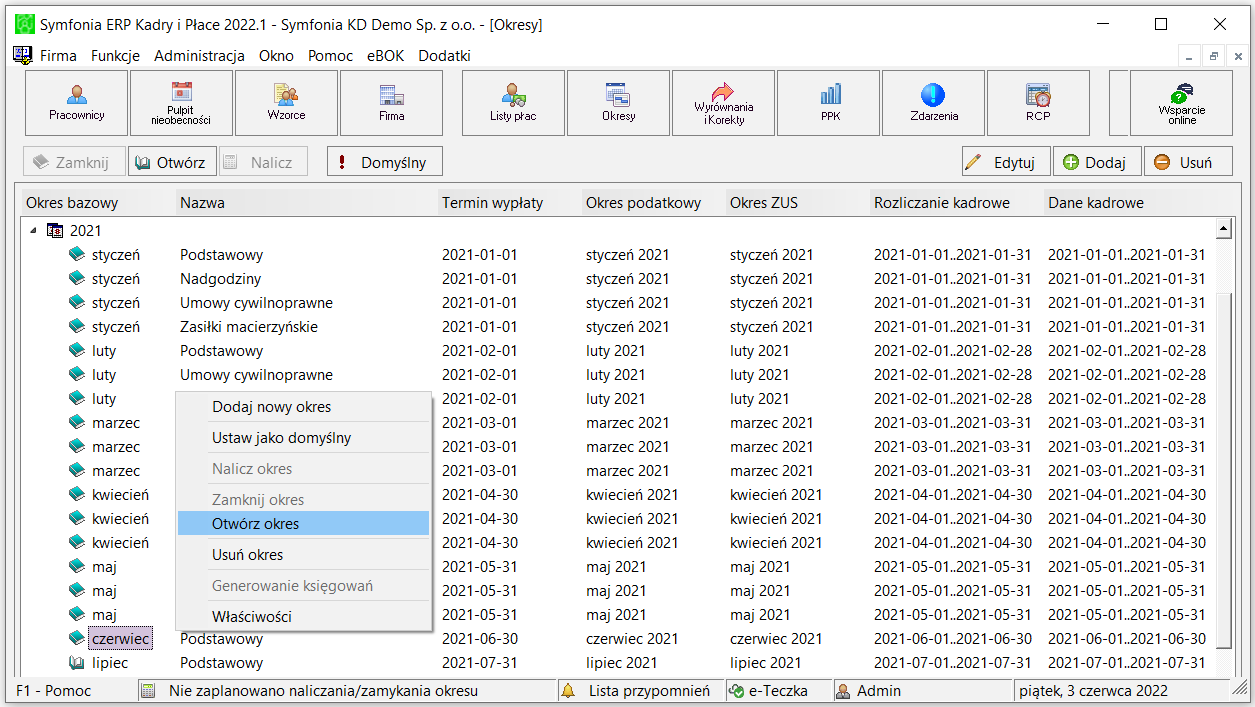Image resolution: width=1255 pixels, height=707 pixels.
Task: Click the open-book icon of lipiec row
Action: tap(77, 663)
